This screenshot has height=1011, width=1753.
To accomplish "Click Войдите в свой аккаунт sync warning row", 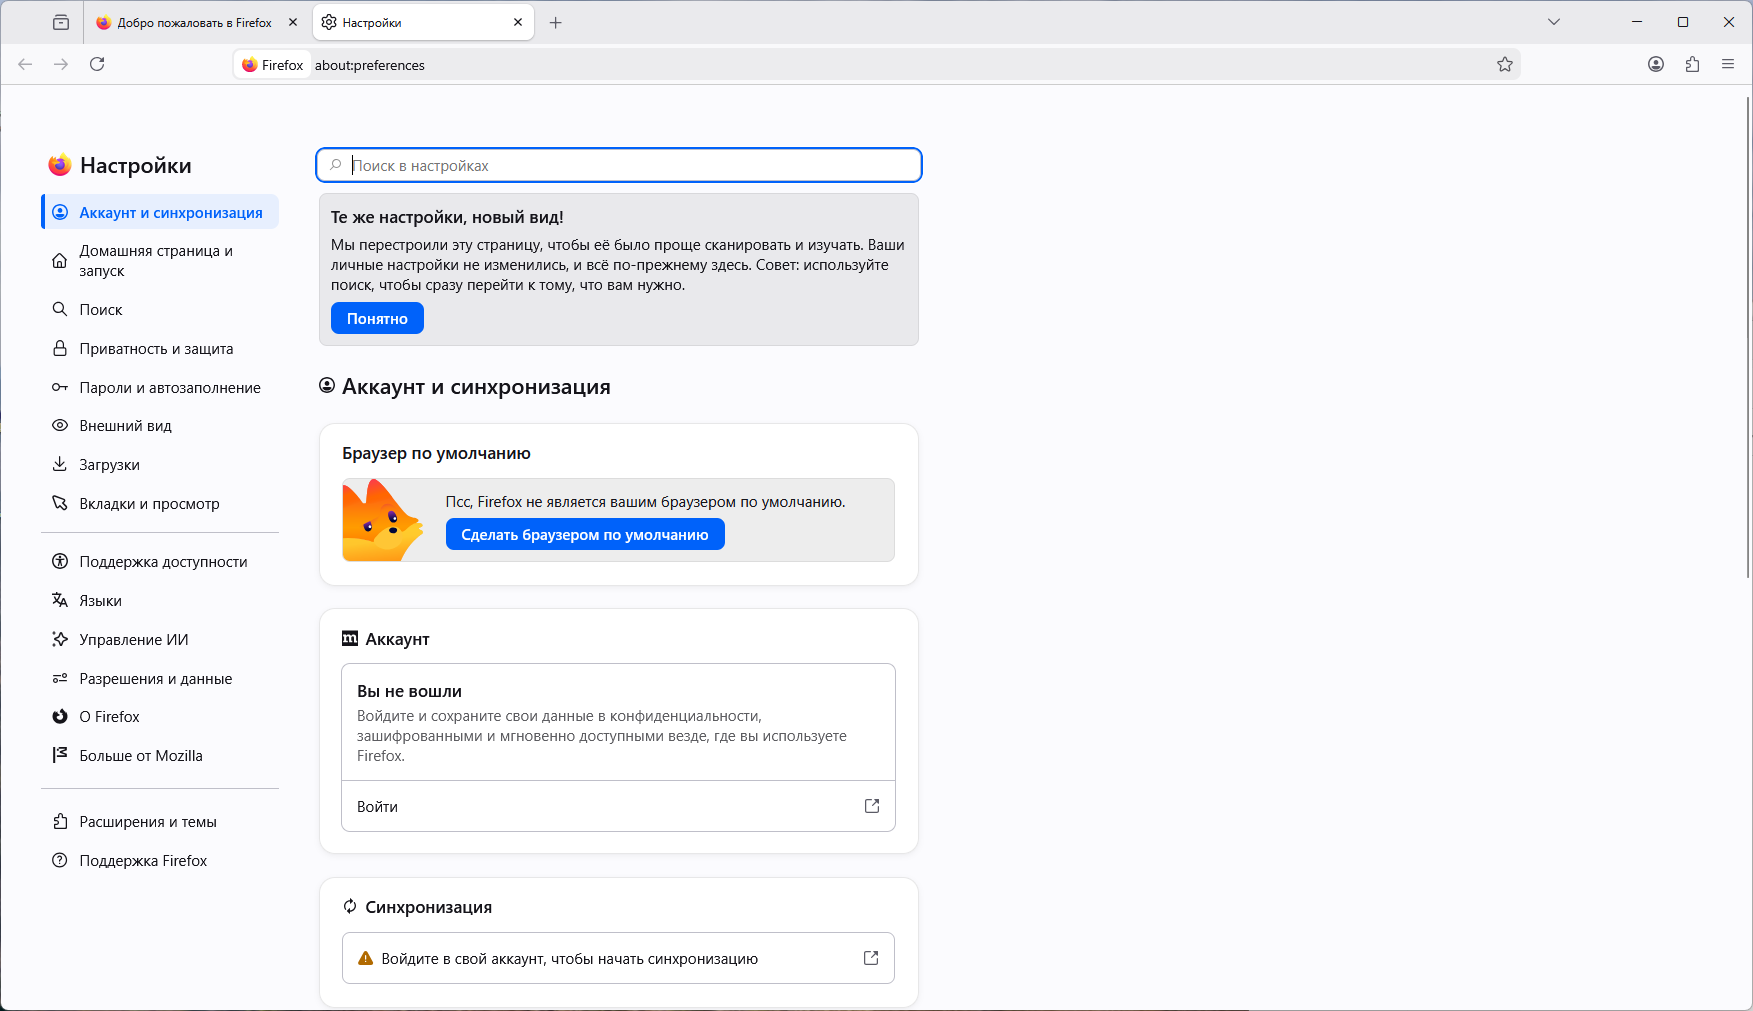I will tap(618, 958).
